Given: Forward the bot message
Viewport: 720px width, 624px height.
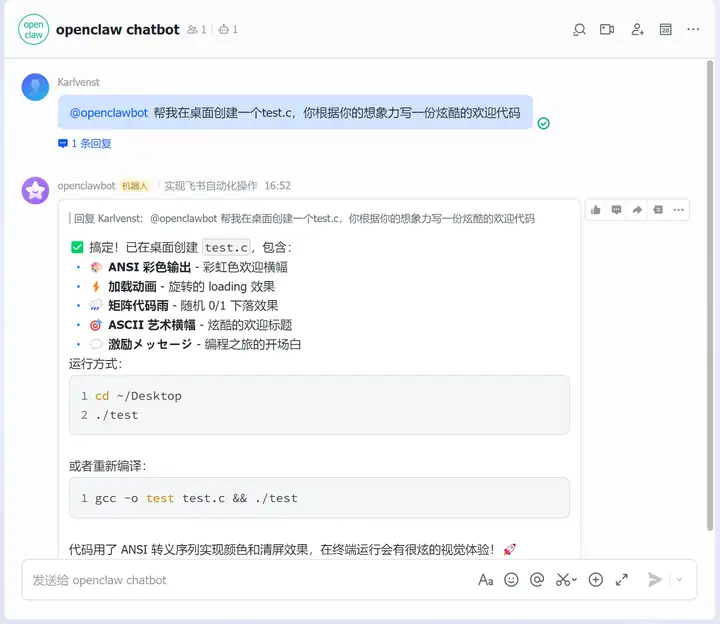Looking at the screenshot, I should [637, 210].
